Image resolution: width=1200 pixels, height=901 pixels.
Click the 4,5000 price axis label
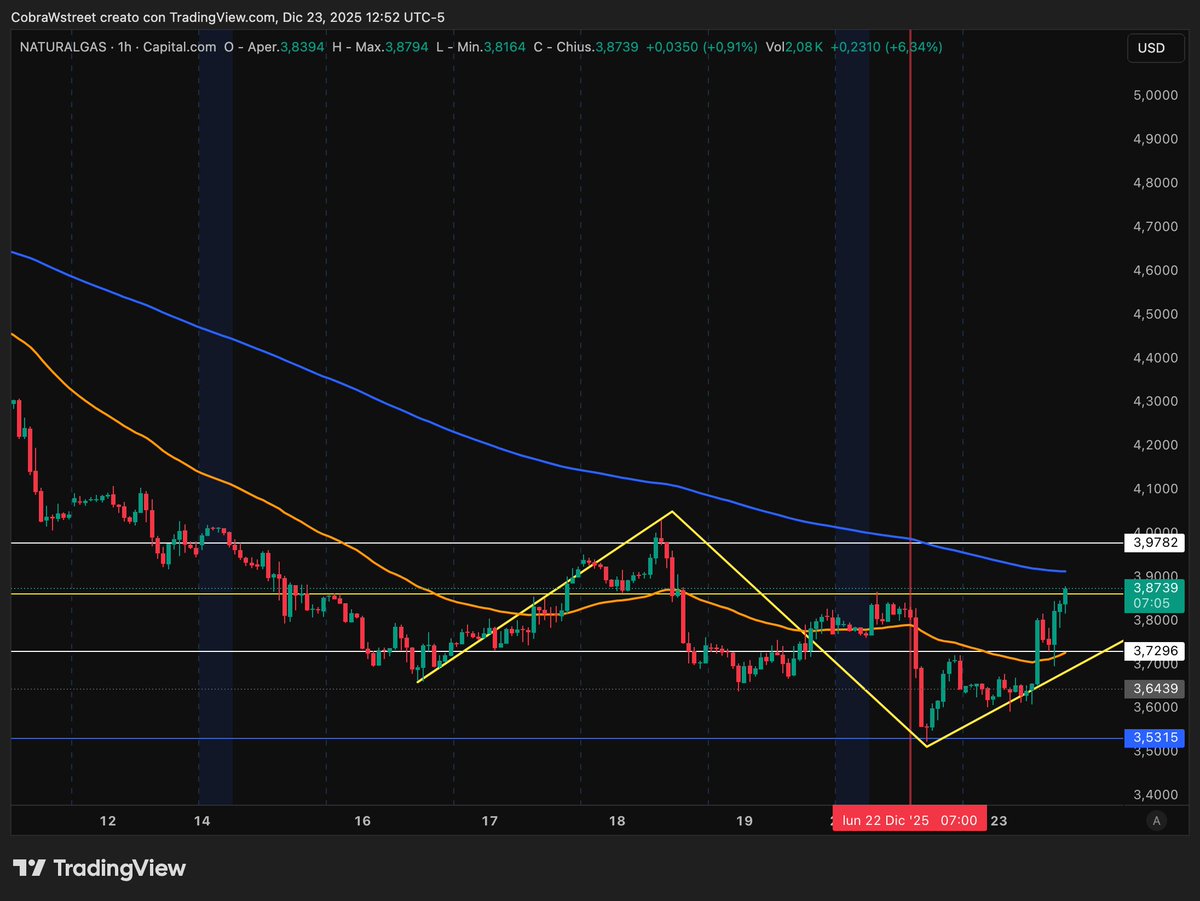click(x=1154, y=314)
